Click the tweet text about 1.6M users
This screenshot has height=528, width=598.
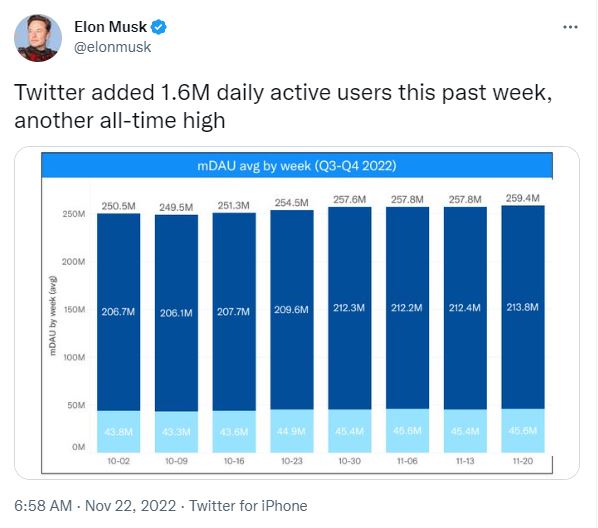coord(283,106)
